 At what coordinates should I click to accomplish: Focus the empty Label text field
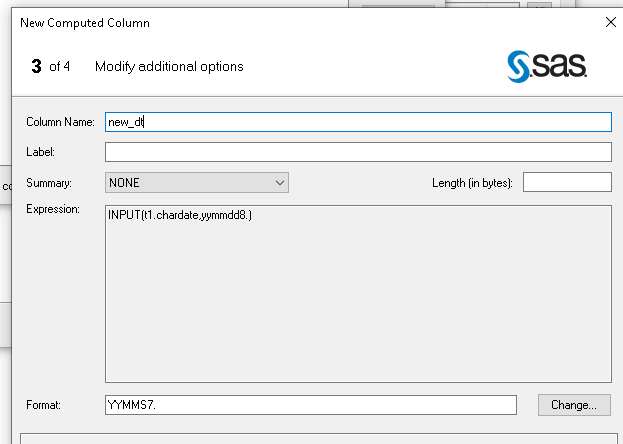point(358,152)
